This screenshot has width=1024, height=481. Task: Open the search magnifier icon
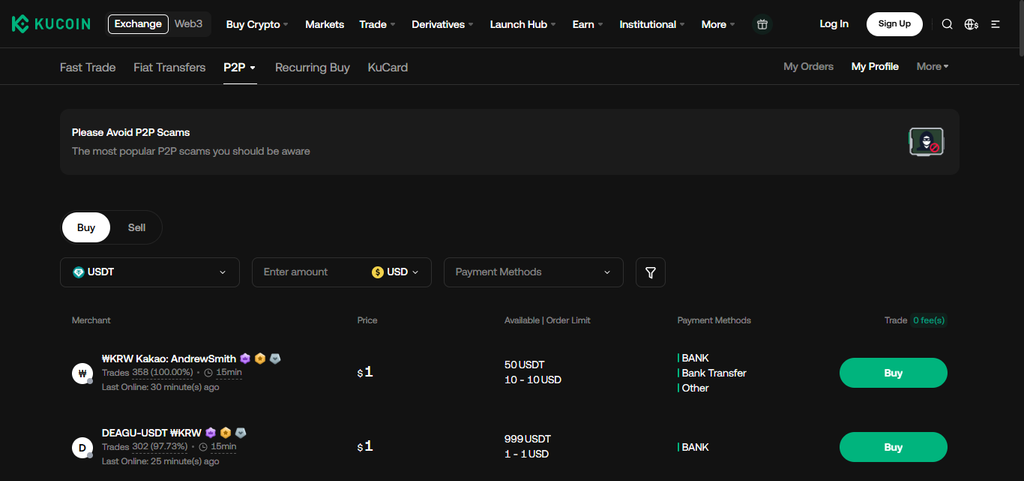[947, 24]
